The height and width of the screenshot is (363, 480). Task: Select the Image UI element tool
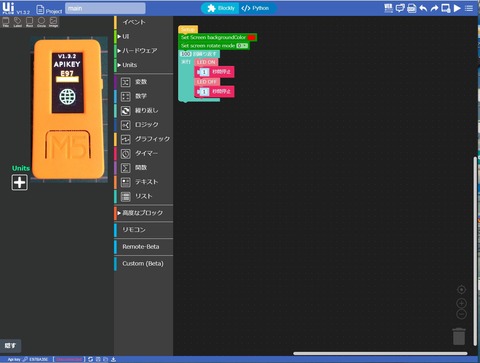pos(53,22)
